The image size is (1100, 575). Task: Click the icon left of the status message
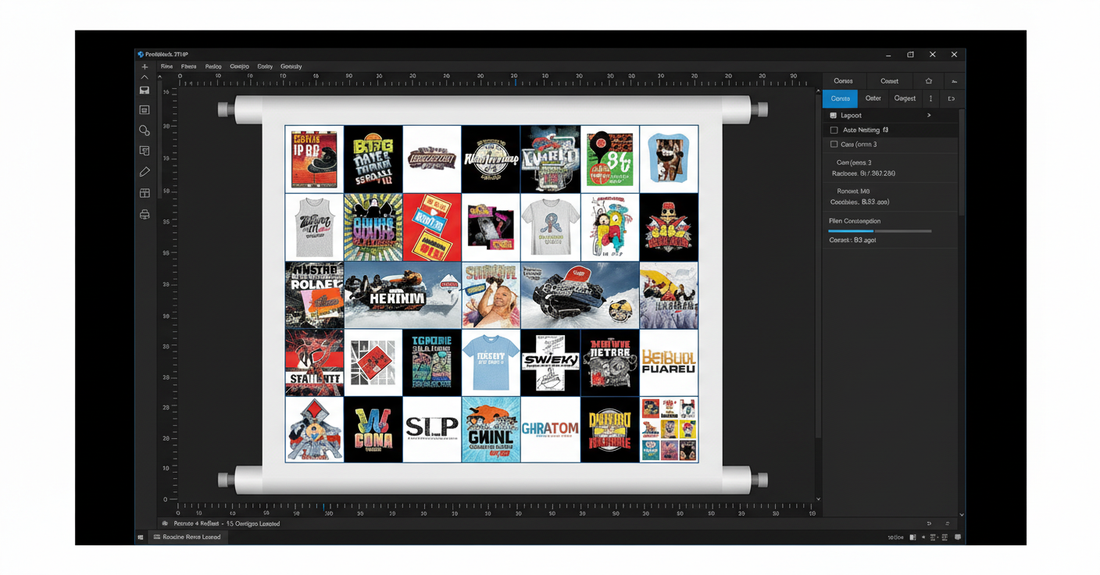pyautogui.click(x=165, y=524)
